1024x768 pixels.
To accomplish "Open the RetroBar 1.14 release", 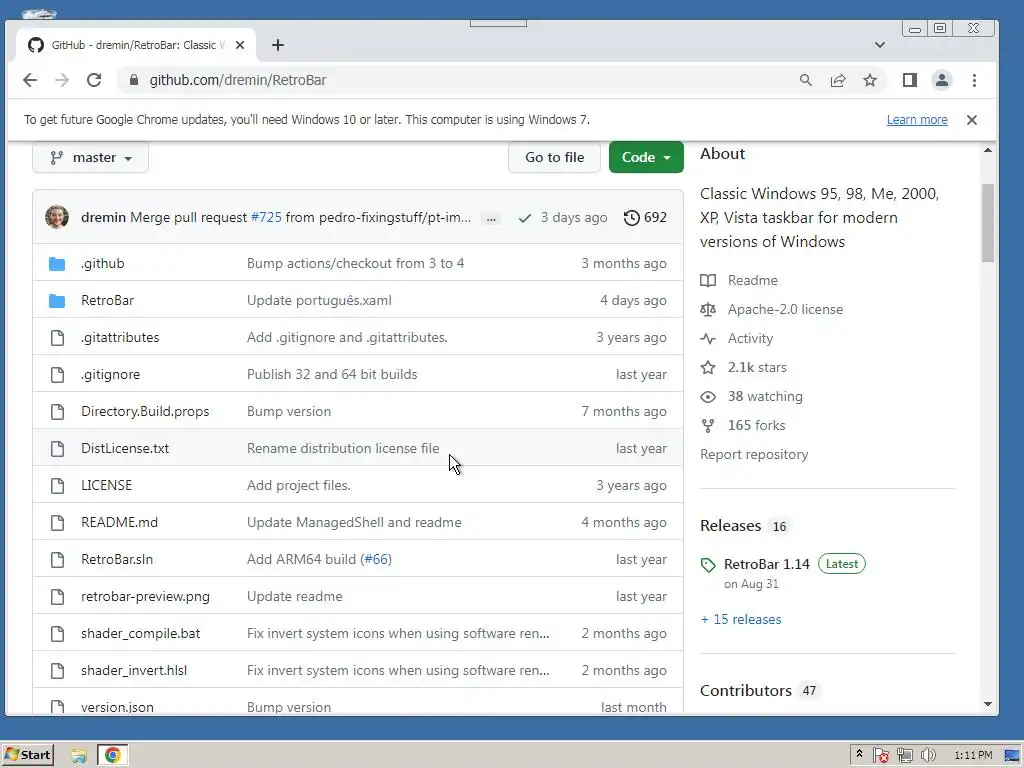I will coord(767,564).
